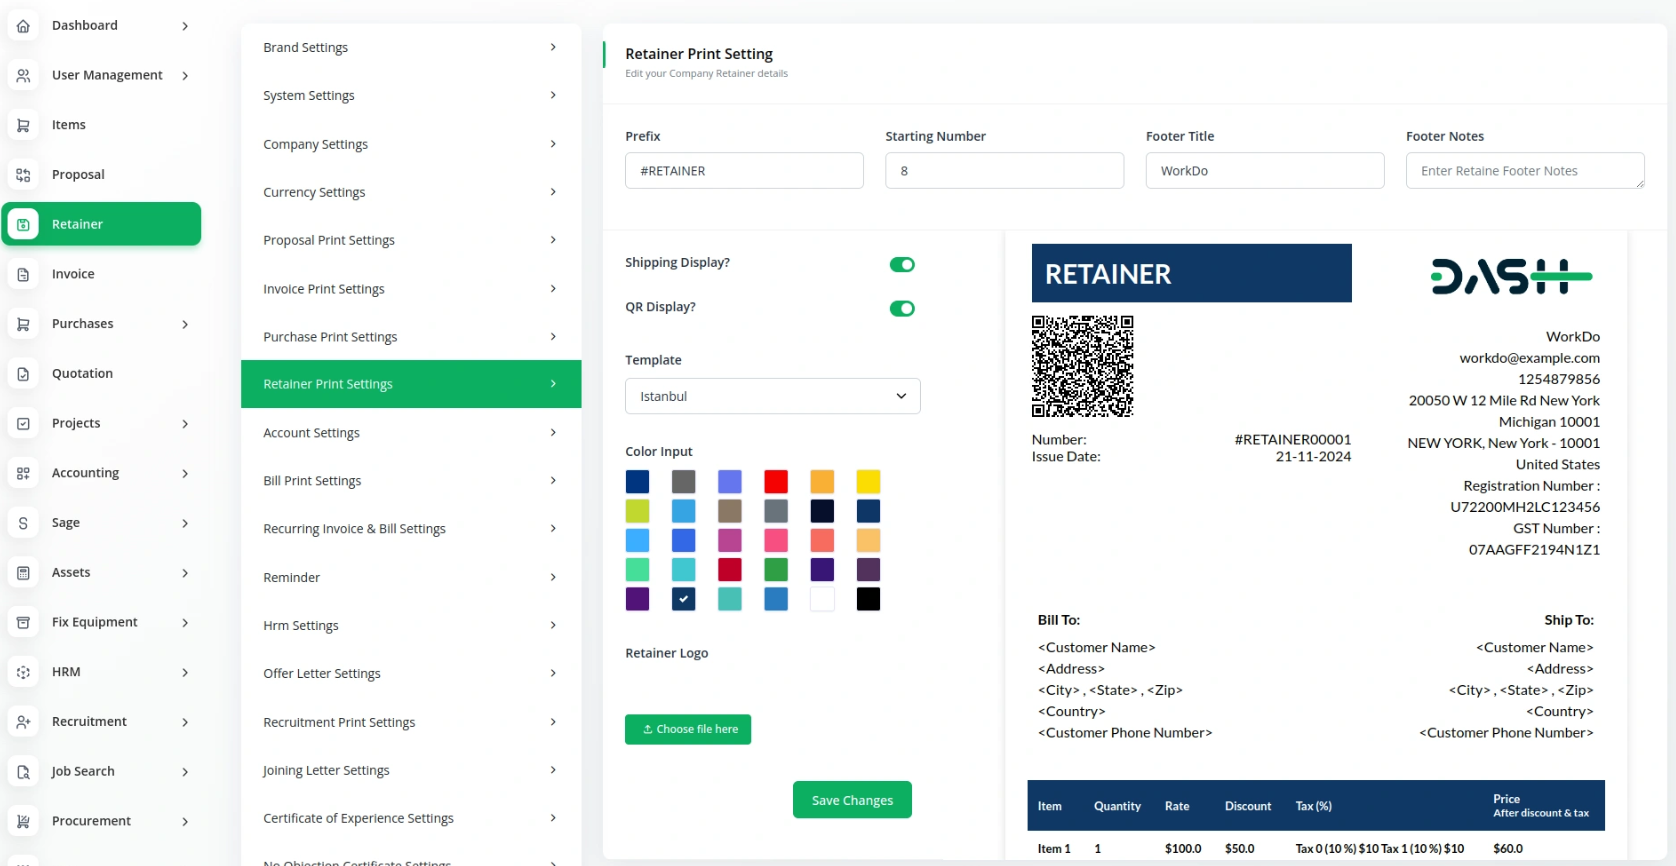Screen dimensions: 1676x866
Task: Open System Settings section
Action: coord(411,95)
